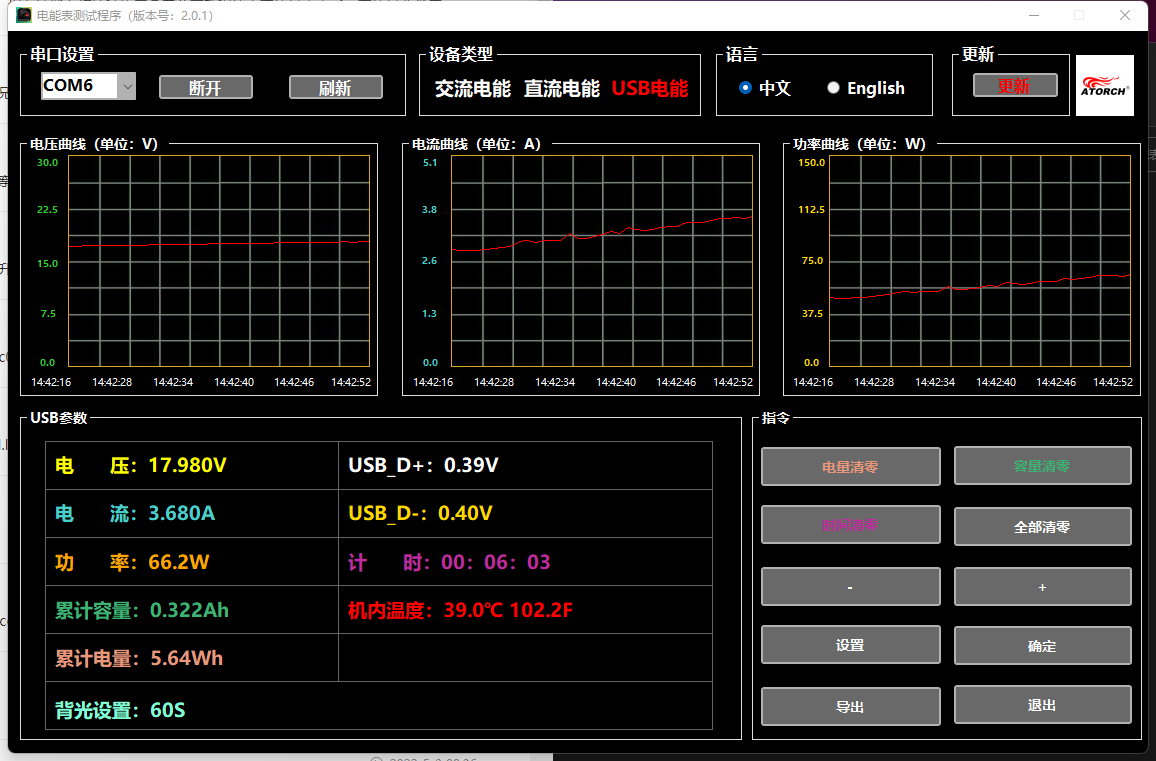Click the USB_D+ 0.39V reading

pos(423,465)
